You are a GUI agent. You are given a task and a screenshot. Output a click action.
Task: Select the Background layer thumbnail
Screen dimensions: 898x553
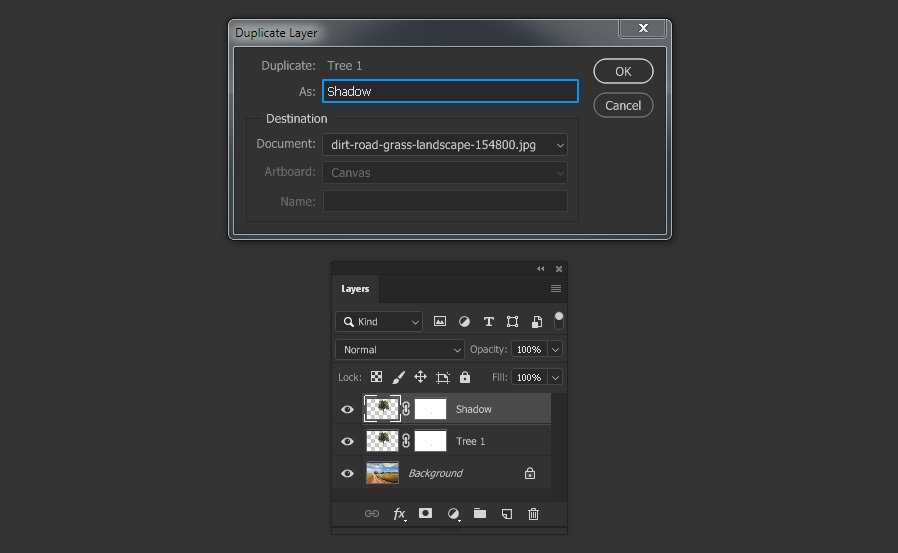[x=382, y=473]
